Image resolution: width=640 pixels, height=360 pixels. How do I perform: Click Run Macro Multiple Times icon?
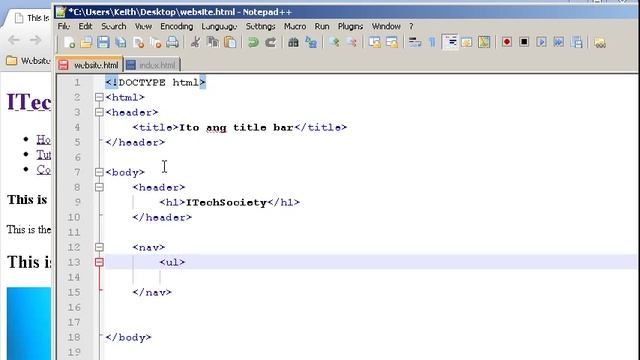pos(559,42)
